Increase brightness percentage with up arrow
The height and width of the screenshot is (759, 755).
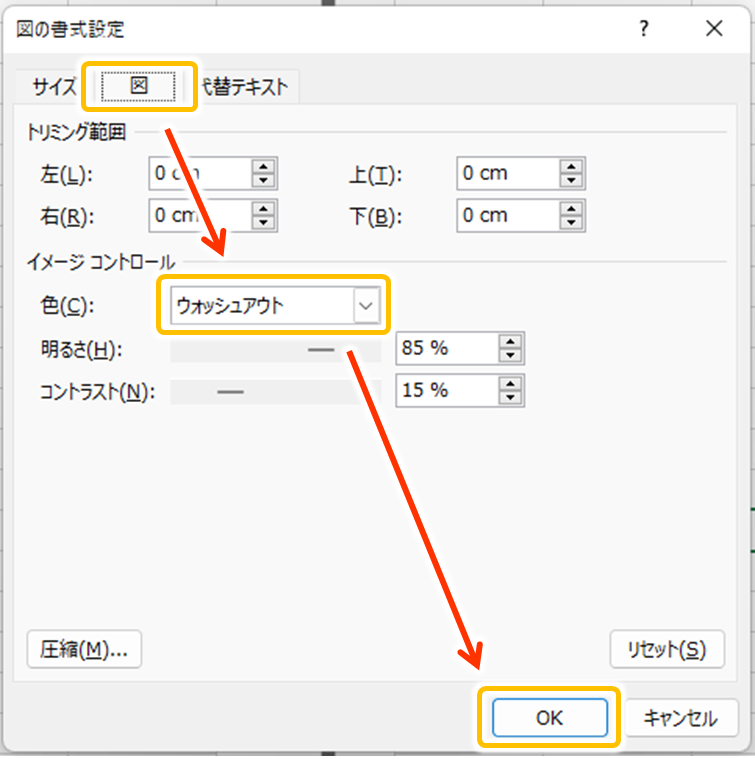(511, 343)
